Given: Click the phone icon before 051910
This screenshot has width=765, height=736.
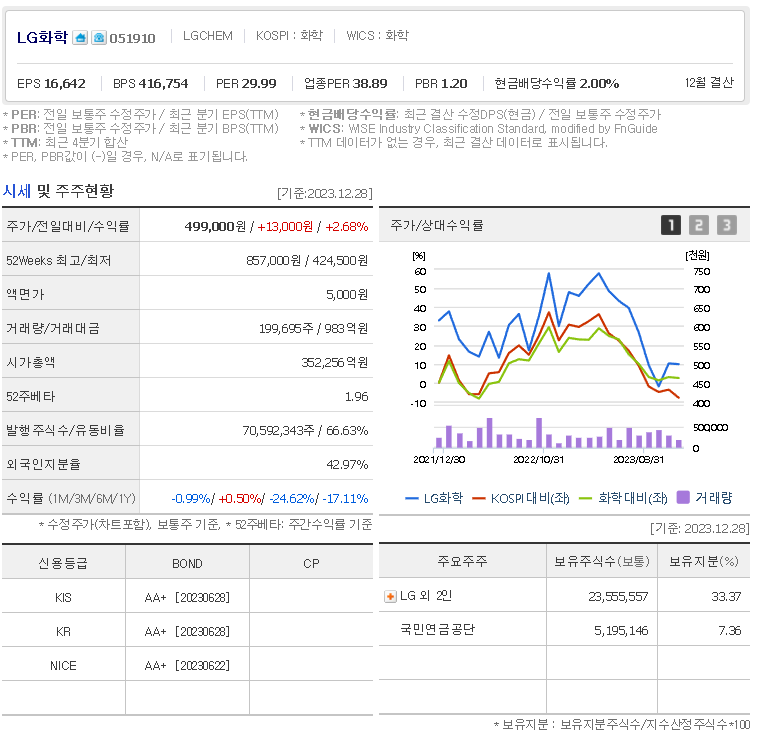Looking at the screenshot, I should pyautogui.click(x=99, y=38).
